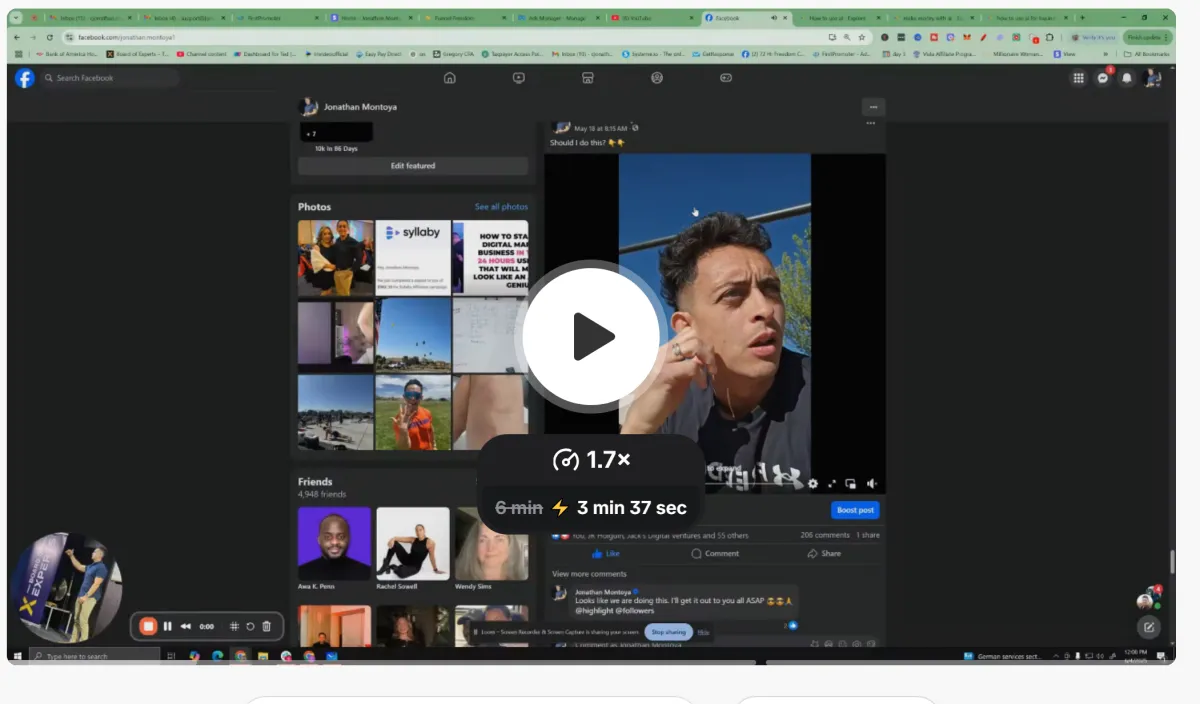Image resolution: width=1200 pixels, height=704 pixels.
Task: Change the 1.7× playback speed
Action: point(591,460)
